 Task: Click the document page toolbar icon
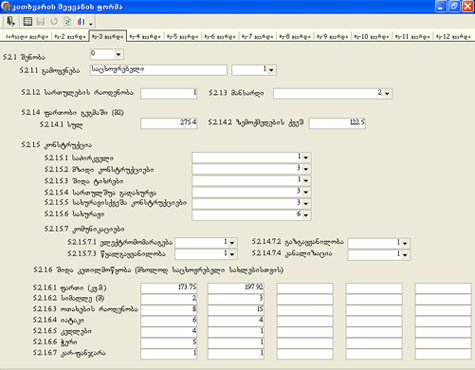point(67,22)
